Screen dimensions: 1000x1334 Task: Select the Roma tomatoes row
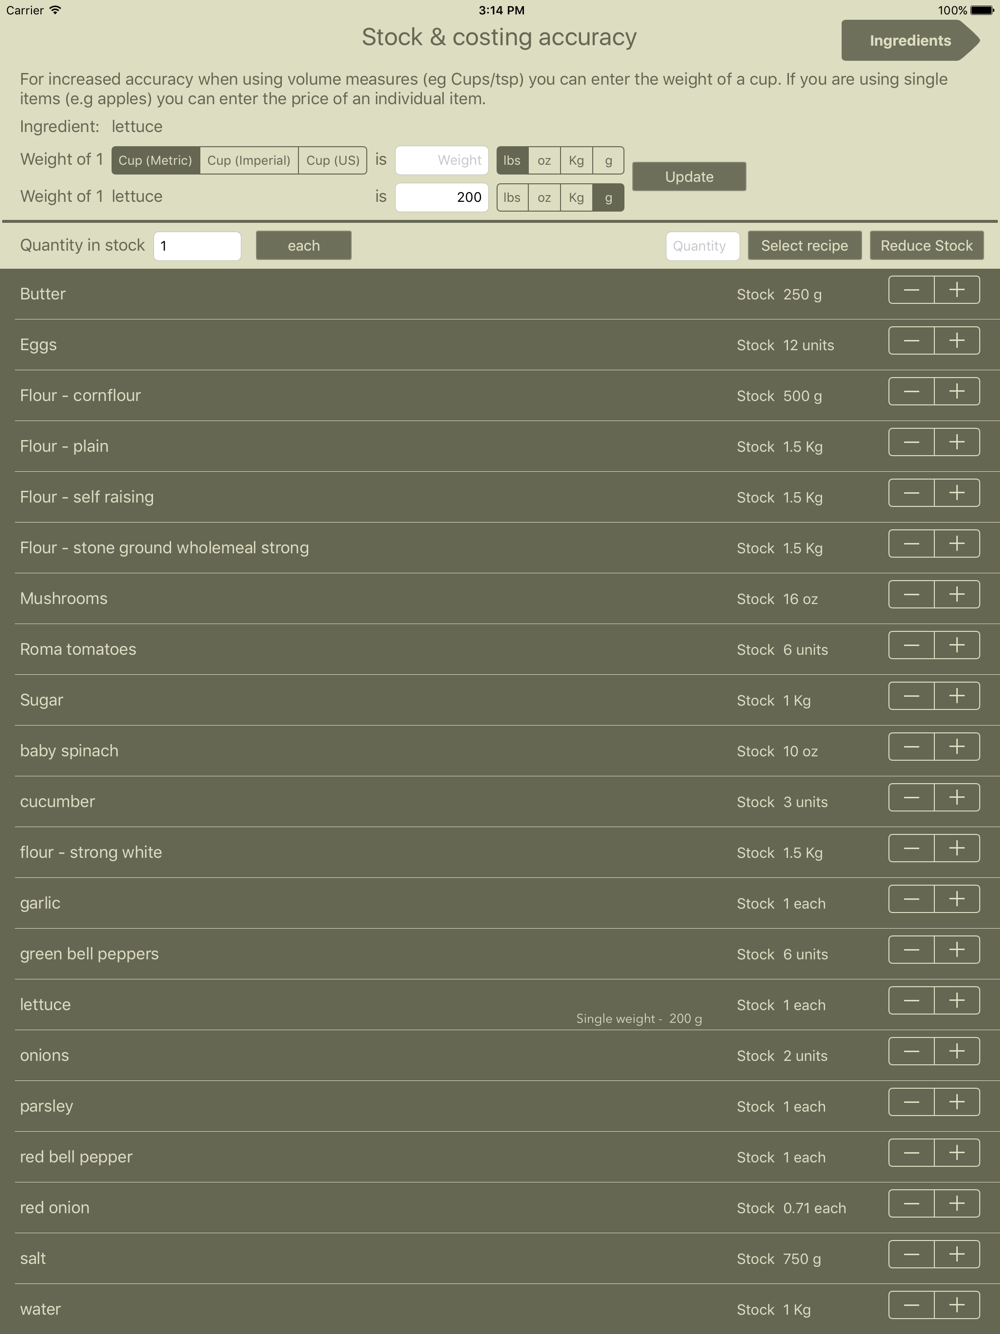click(x=500, y=649)
